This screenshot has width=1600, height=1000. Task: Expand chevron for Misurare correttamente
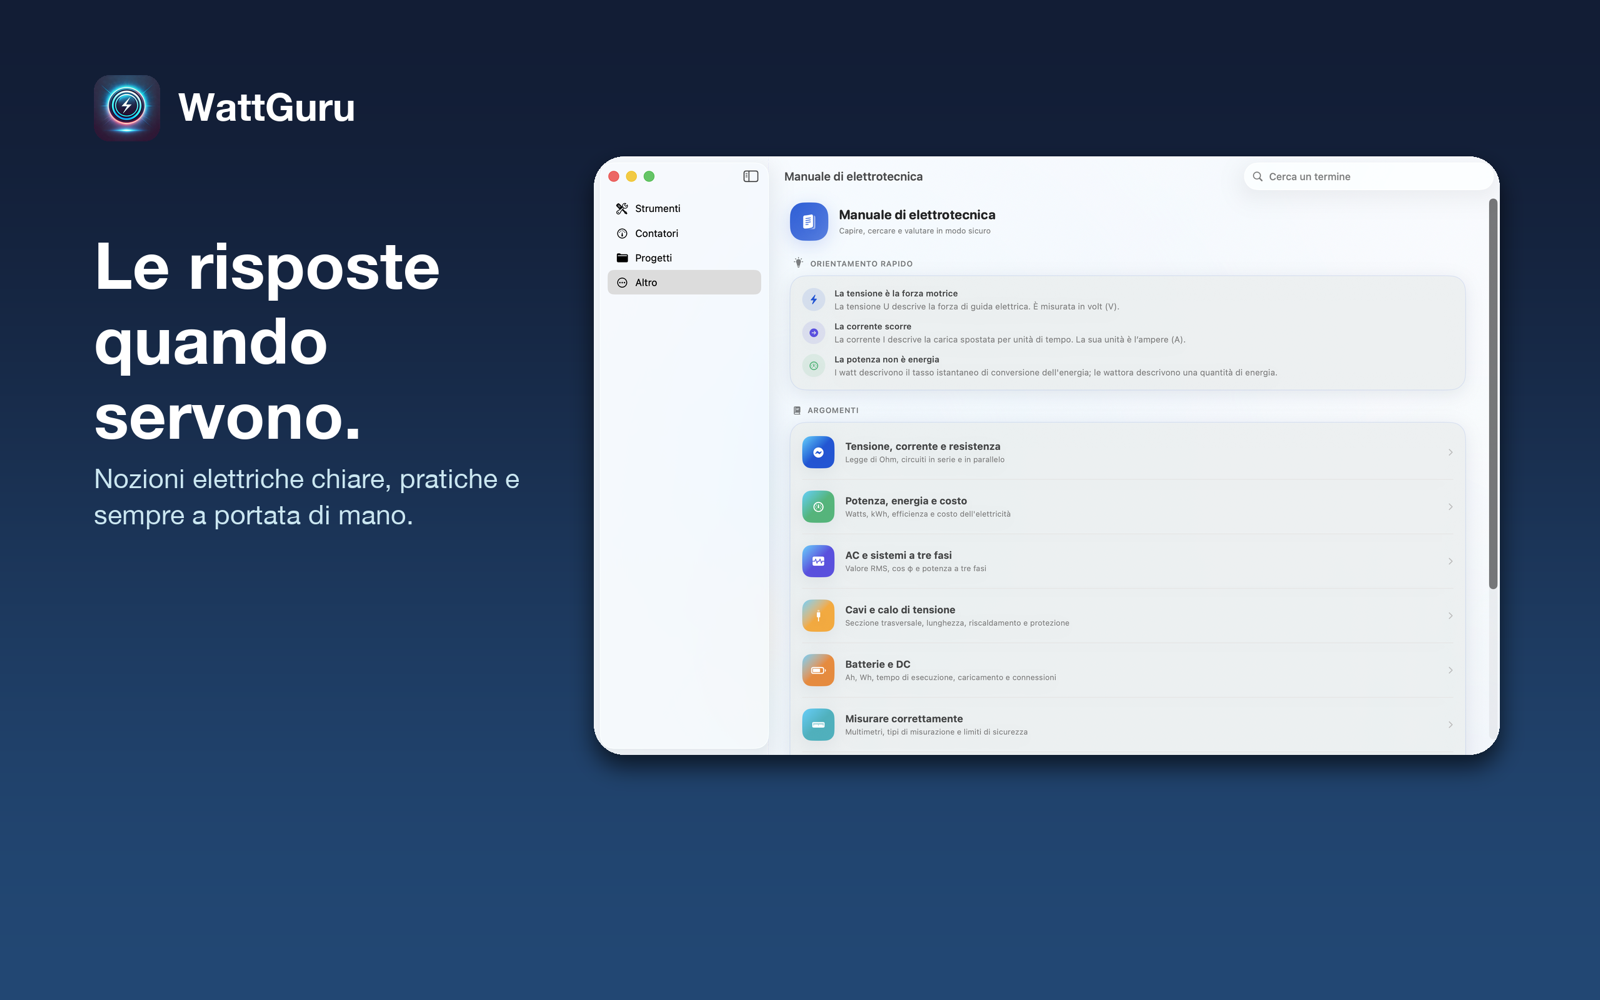point(1450,725)
